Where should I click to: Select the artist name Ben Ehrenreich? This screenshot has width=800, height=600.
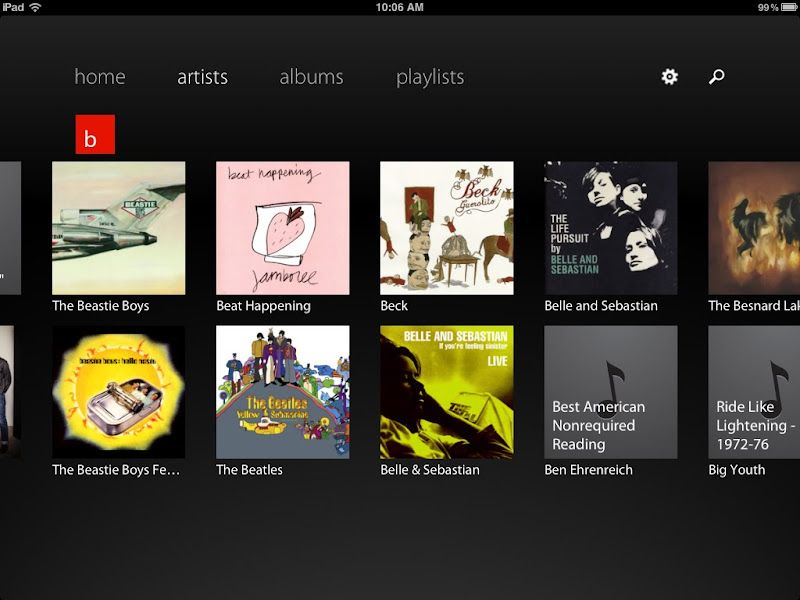coord(588,470)
